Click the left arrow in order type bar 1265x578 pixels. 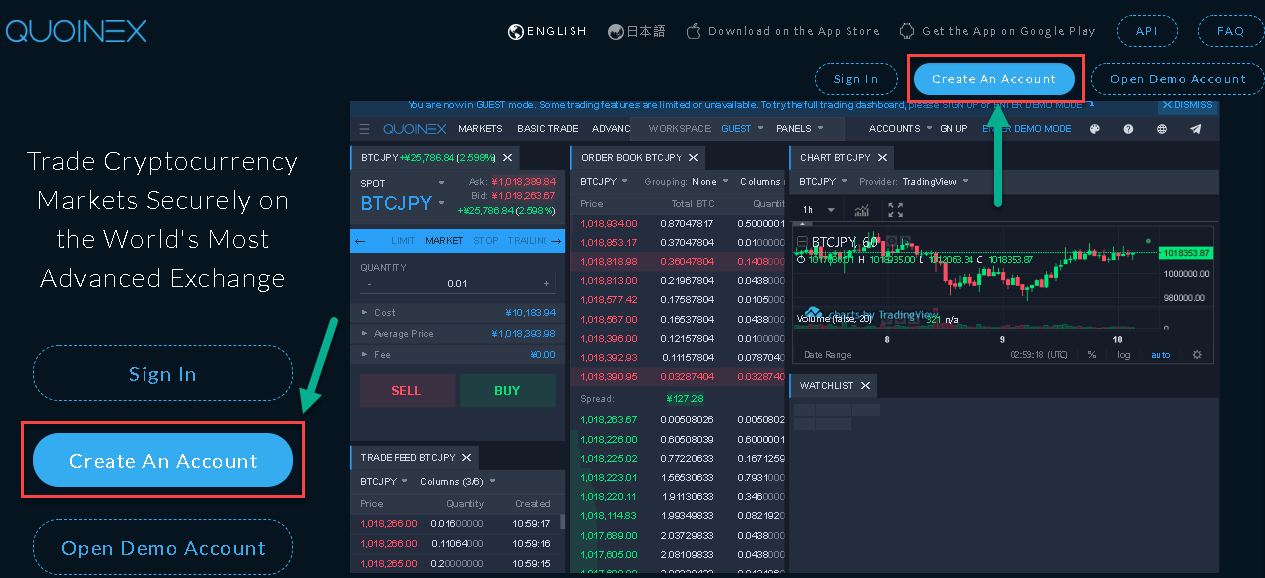(x=361, y=241)
